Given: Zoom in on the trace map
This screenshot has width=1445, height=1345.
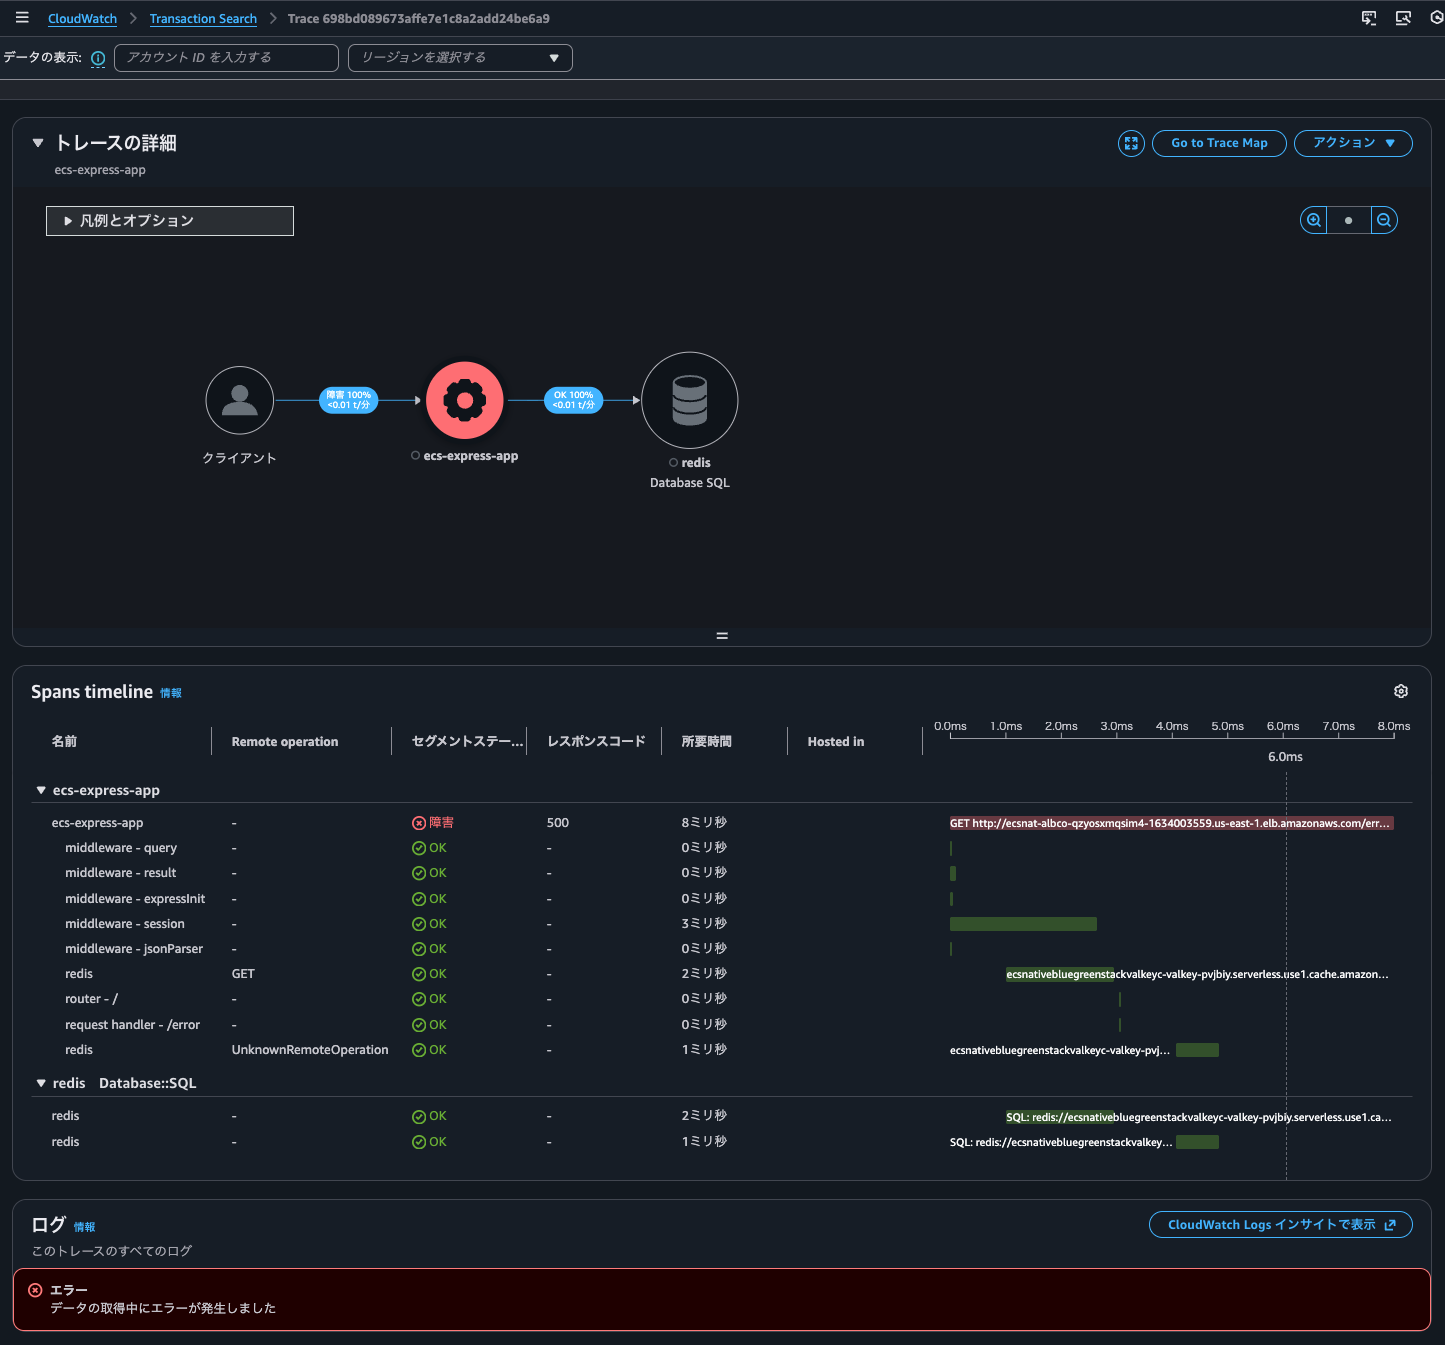Looking at the screenshot, I should [x=1313, y=220].
